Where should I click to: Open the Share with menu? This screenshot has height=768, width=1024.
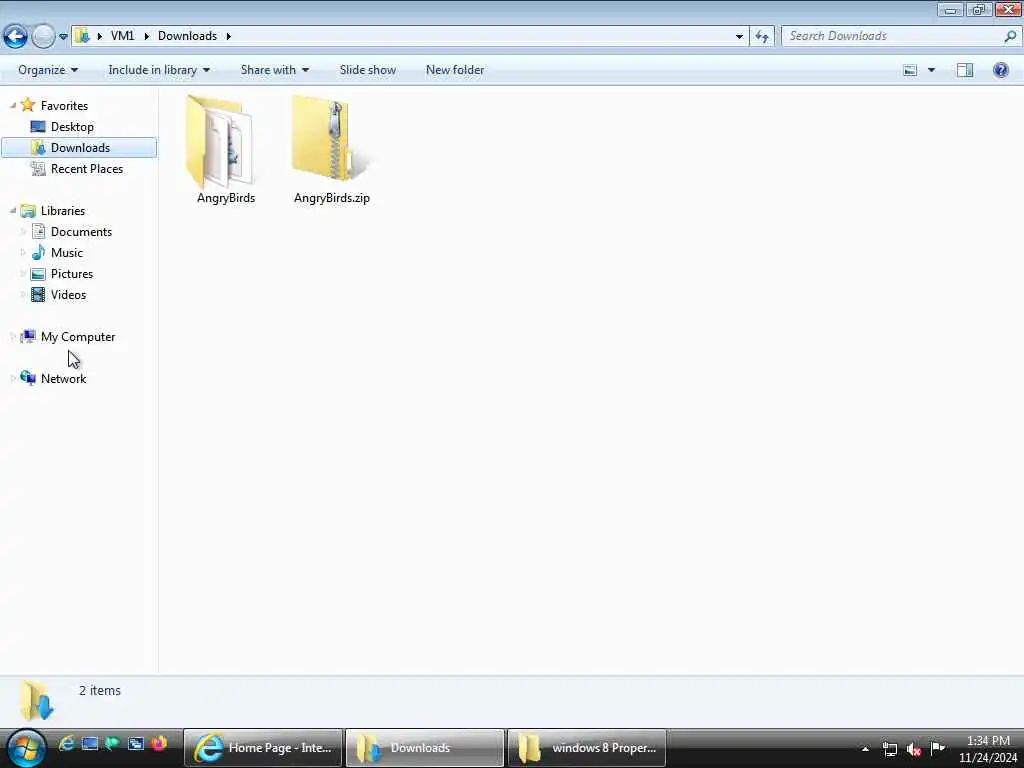point(274,70)
